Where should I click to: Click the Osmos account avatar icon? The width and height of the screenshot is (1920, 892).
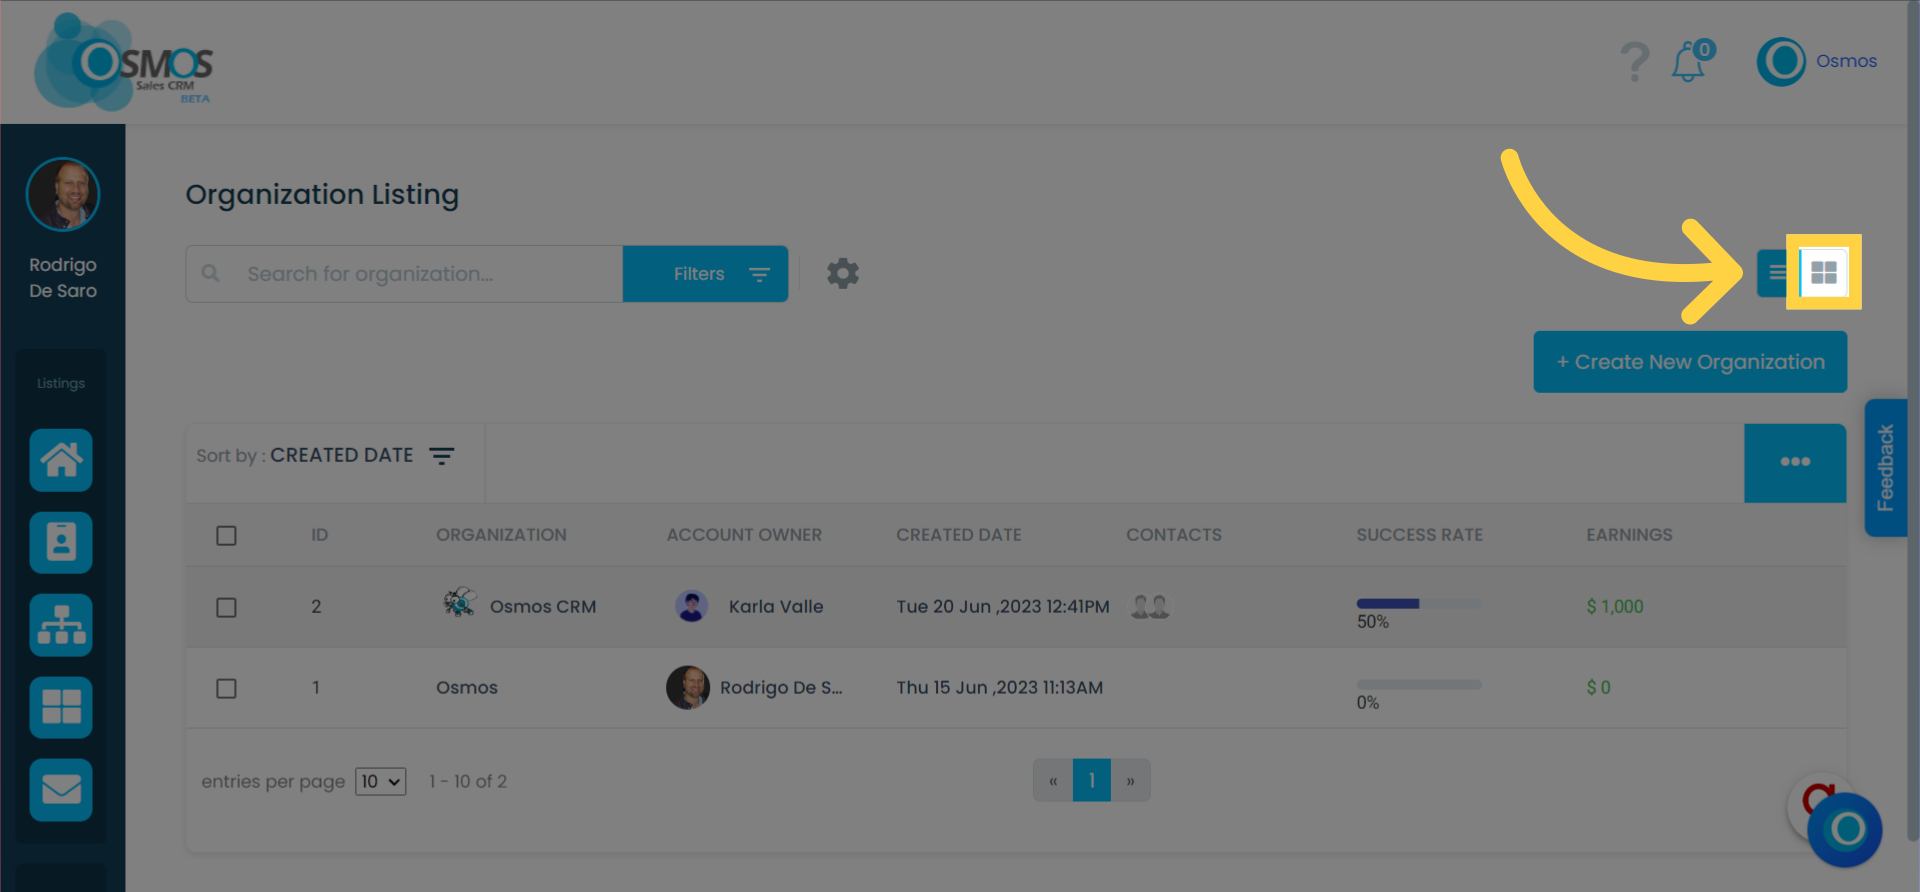[x=1781, y=62]
